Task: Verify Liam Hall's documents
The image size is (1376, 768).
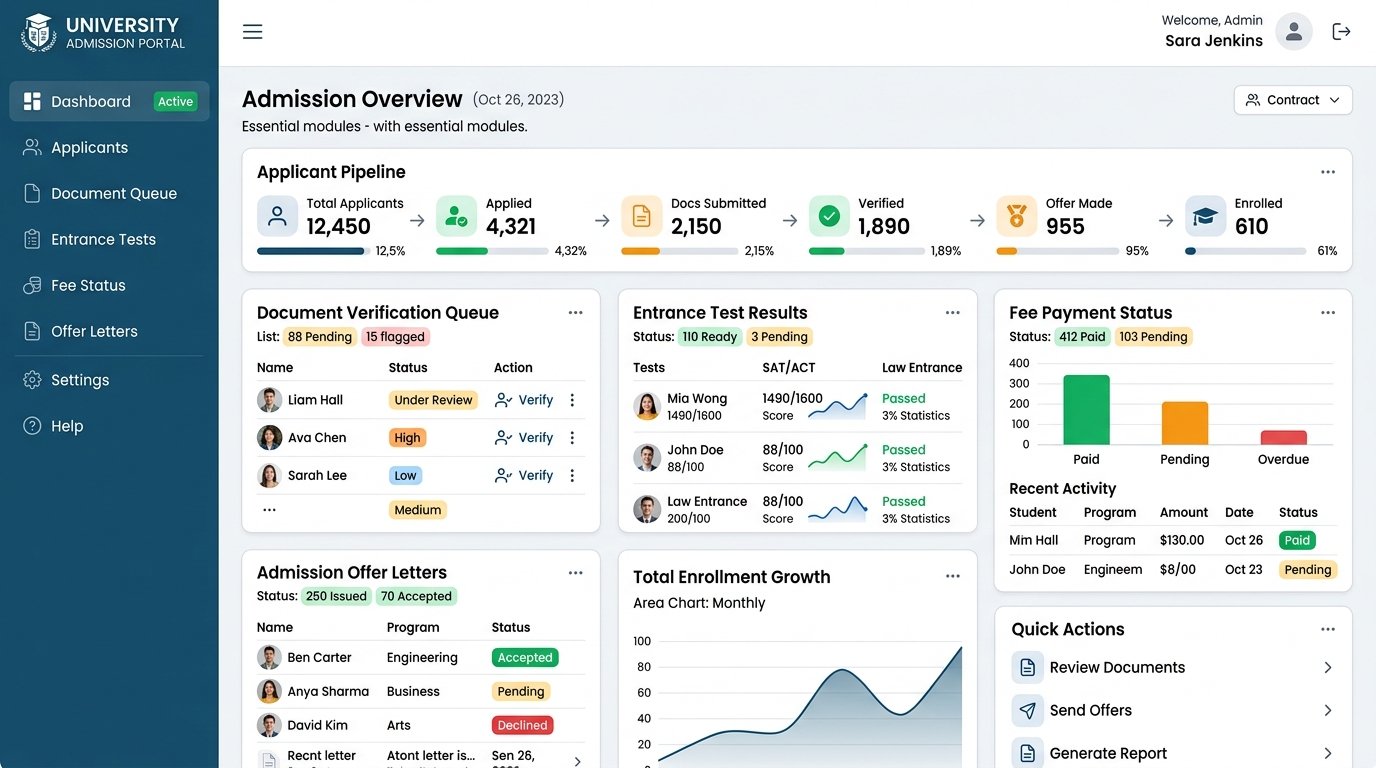Action: 524,400
